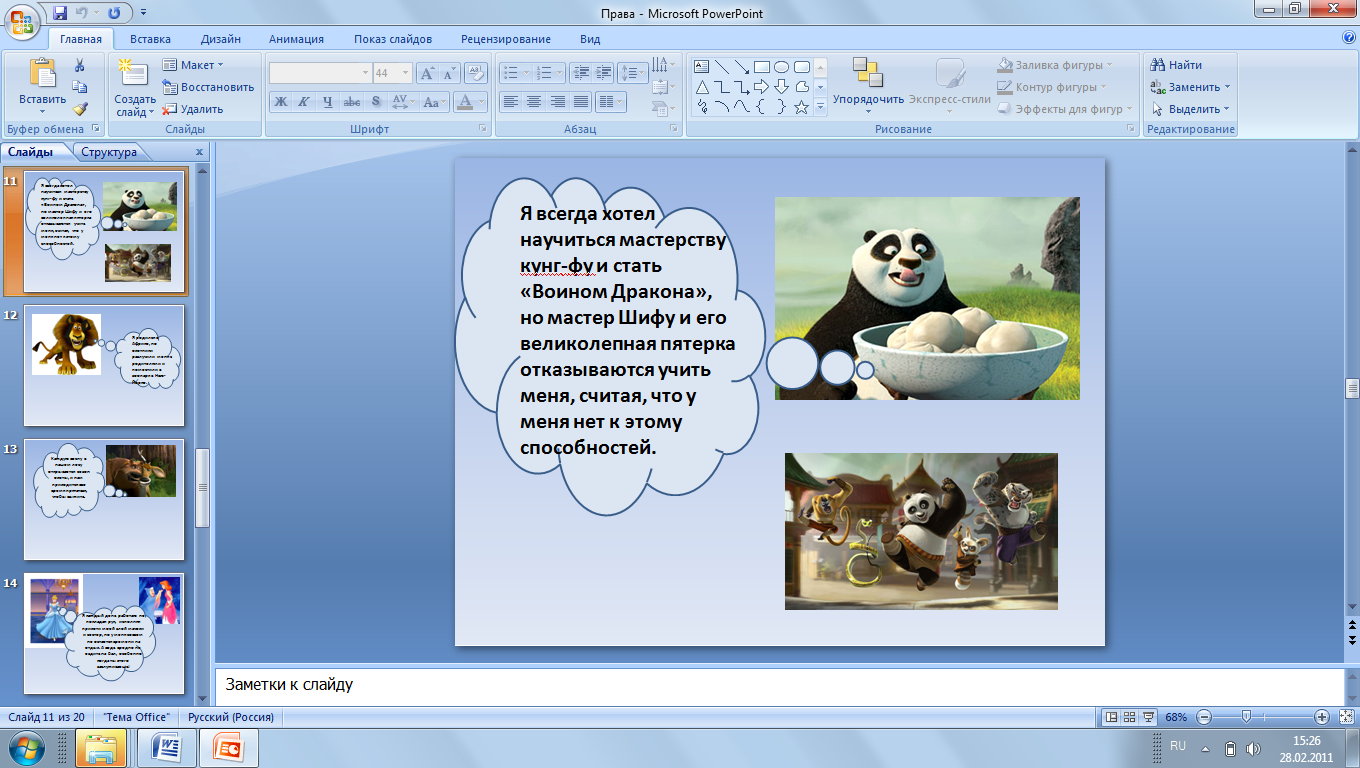Screen dimensions: 1360x768
Task: Open the line spacing dropdown
Action: click(633, 73)
